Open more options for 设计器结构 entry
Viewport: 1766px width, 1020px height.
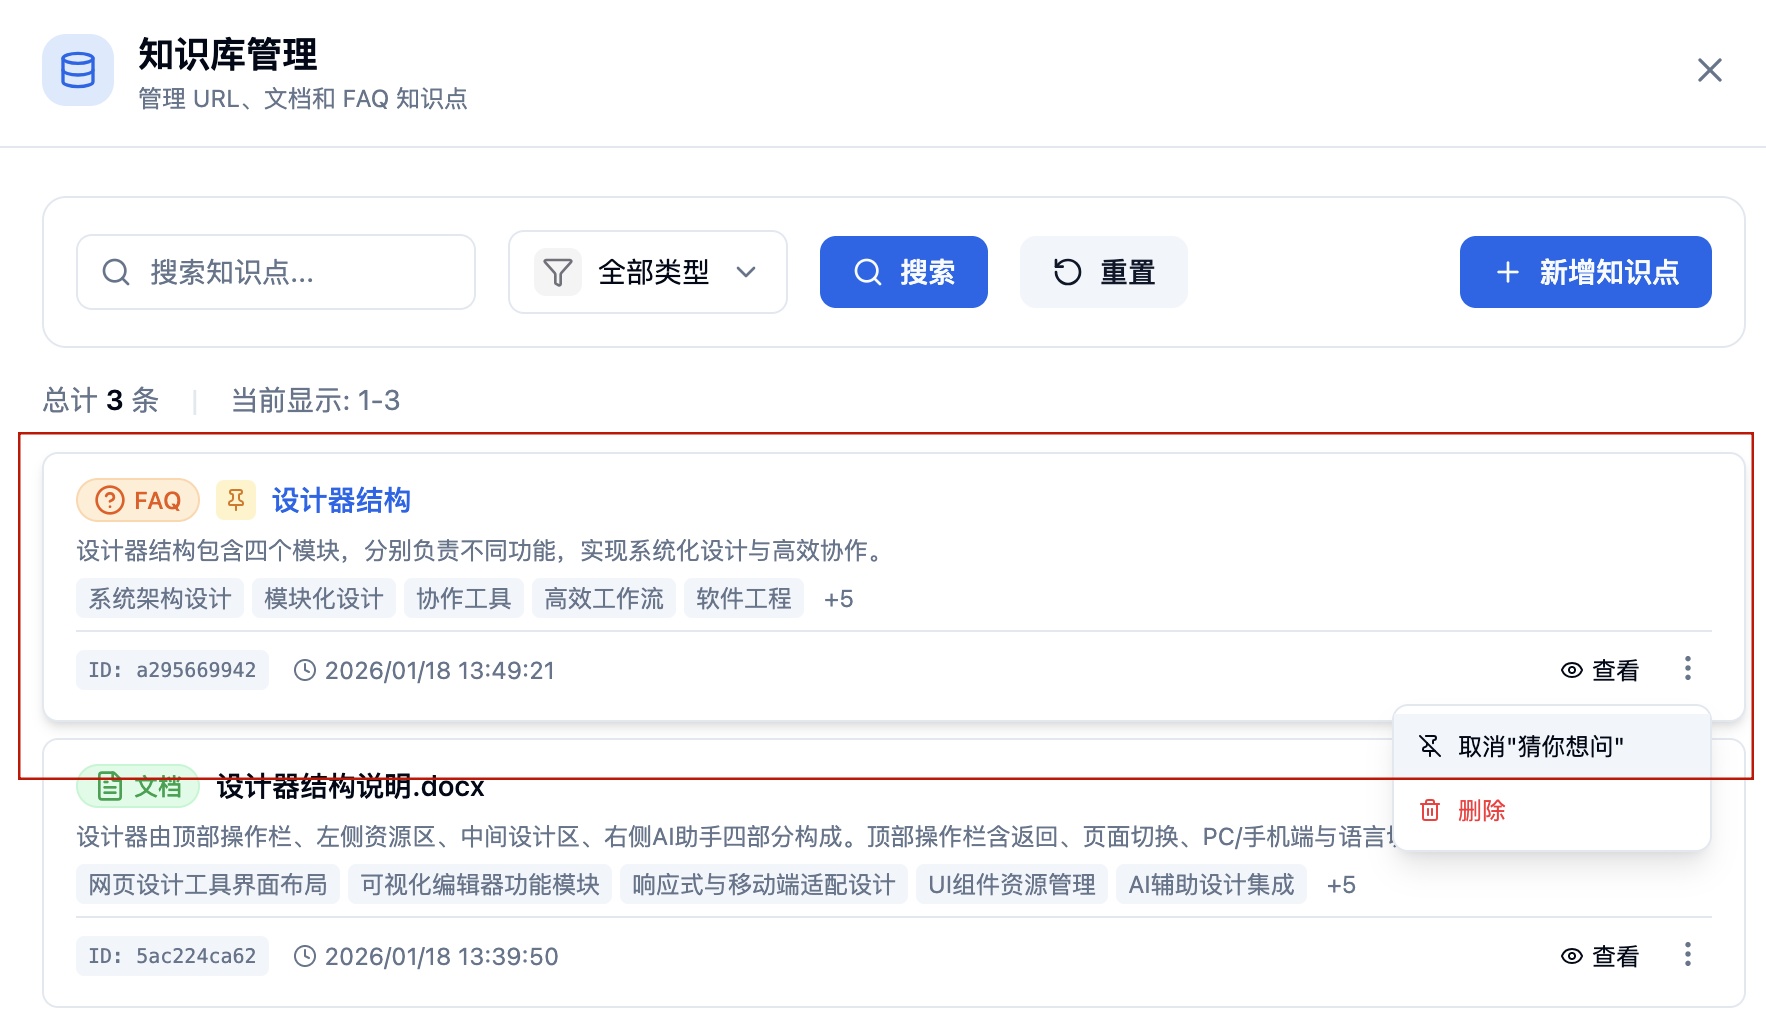[1688, 668]
